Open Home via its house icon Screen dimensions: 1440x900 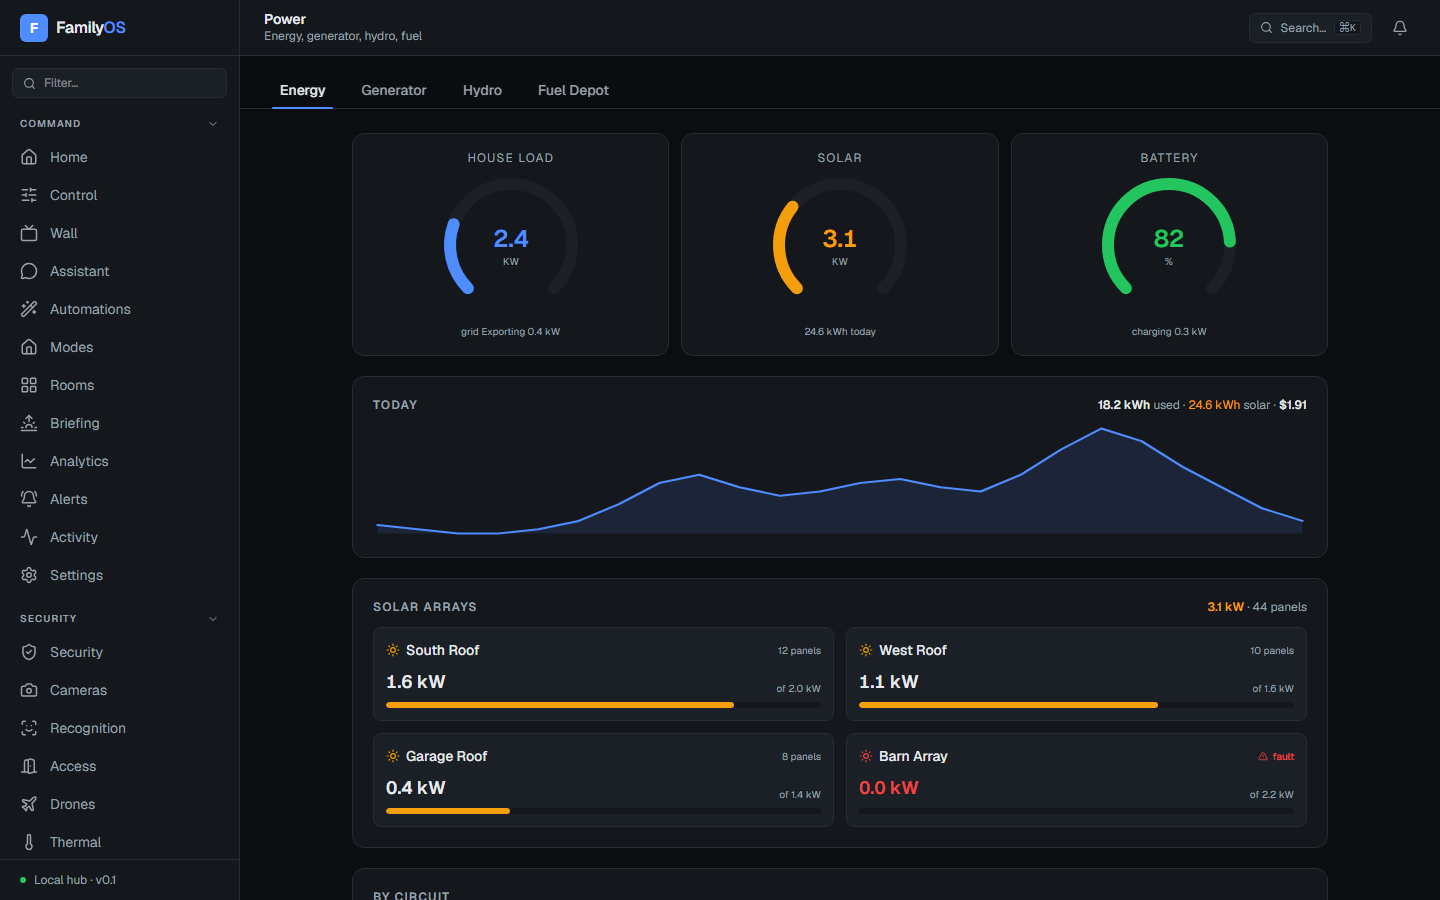29,157
